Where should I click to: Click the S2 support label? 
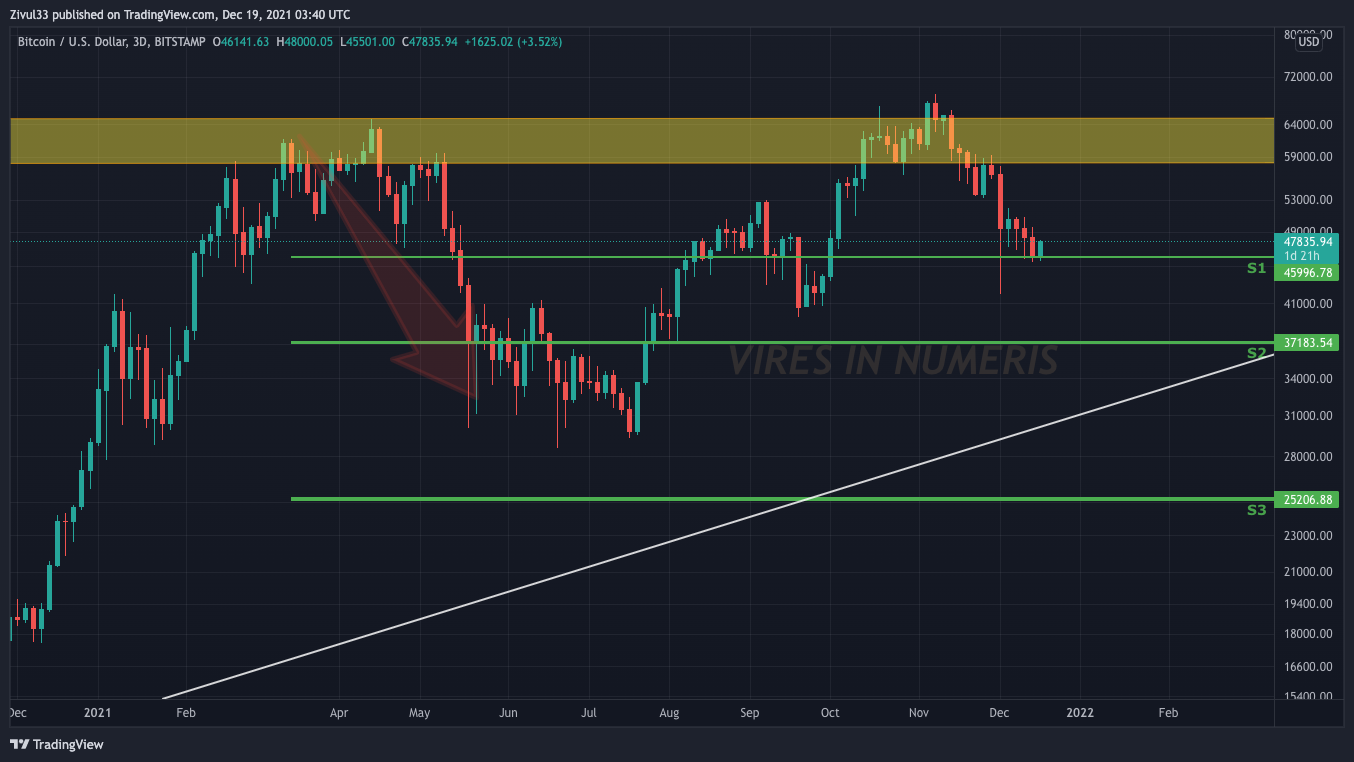(x=1256, y=353)
